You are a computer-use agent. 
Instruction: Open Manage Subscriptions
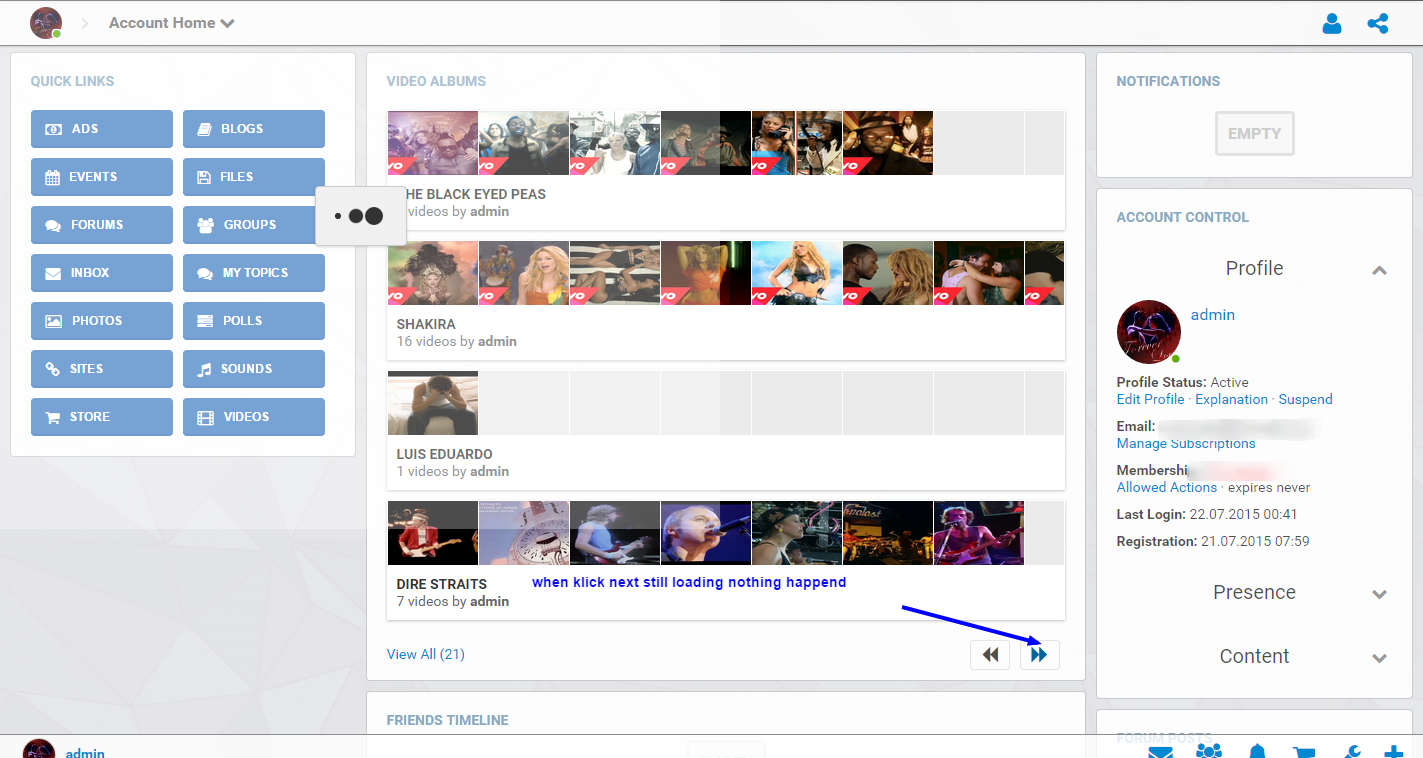coord(1186,443)
